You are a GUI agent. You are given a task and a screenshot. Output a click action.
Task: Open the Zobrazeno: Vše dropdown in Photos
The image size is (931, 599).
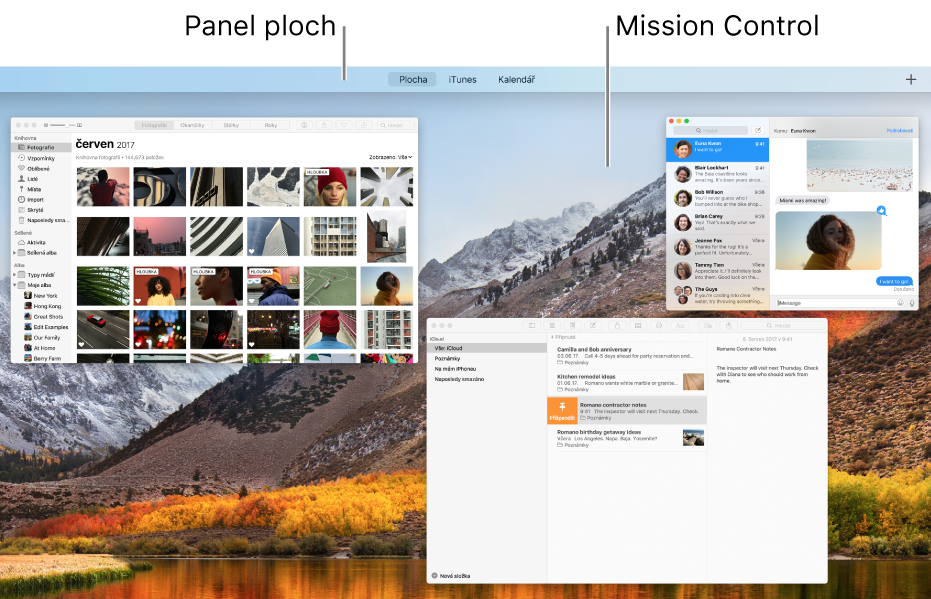(390, 157)
